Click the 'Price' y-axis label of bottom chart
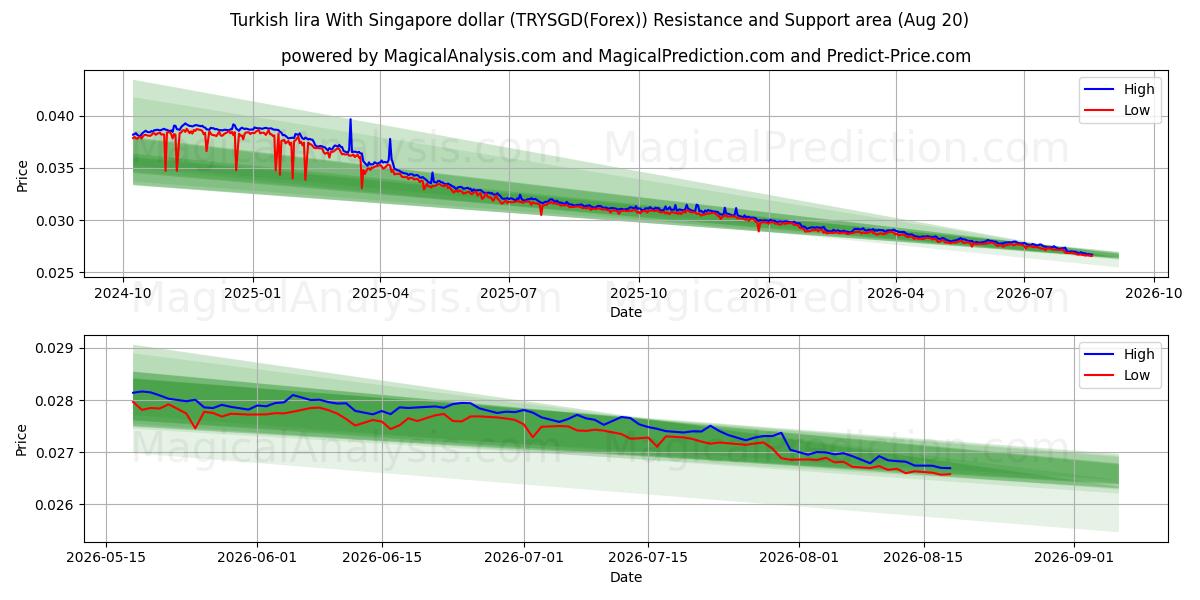This screenshot has width=1200, height=600. pyautogui.click(x=22, y=439)
